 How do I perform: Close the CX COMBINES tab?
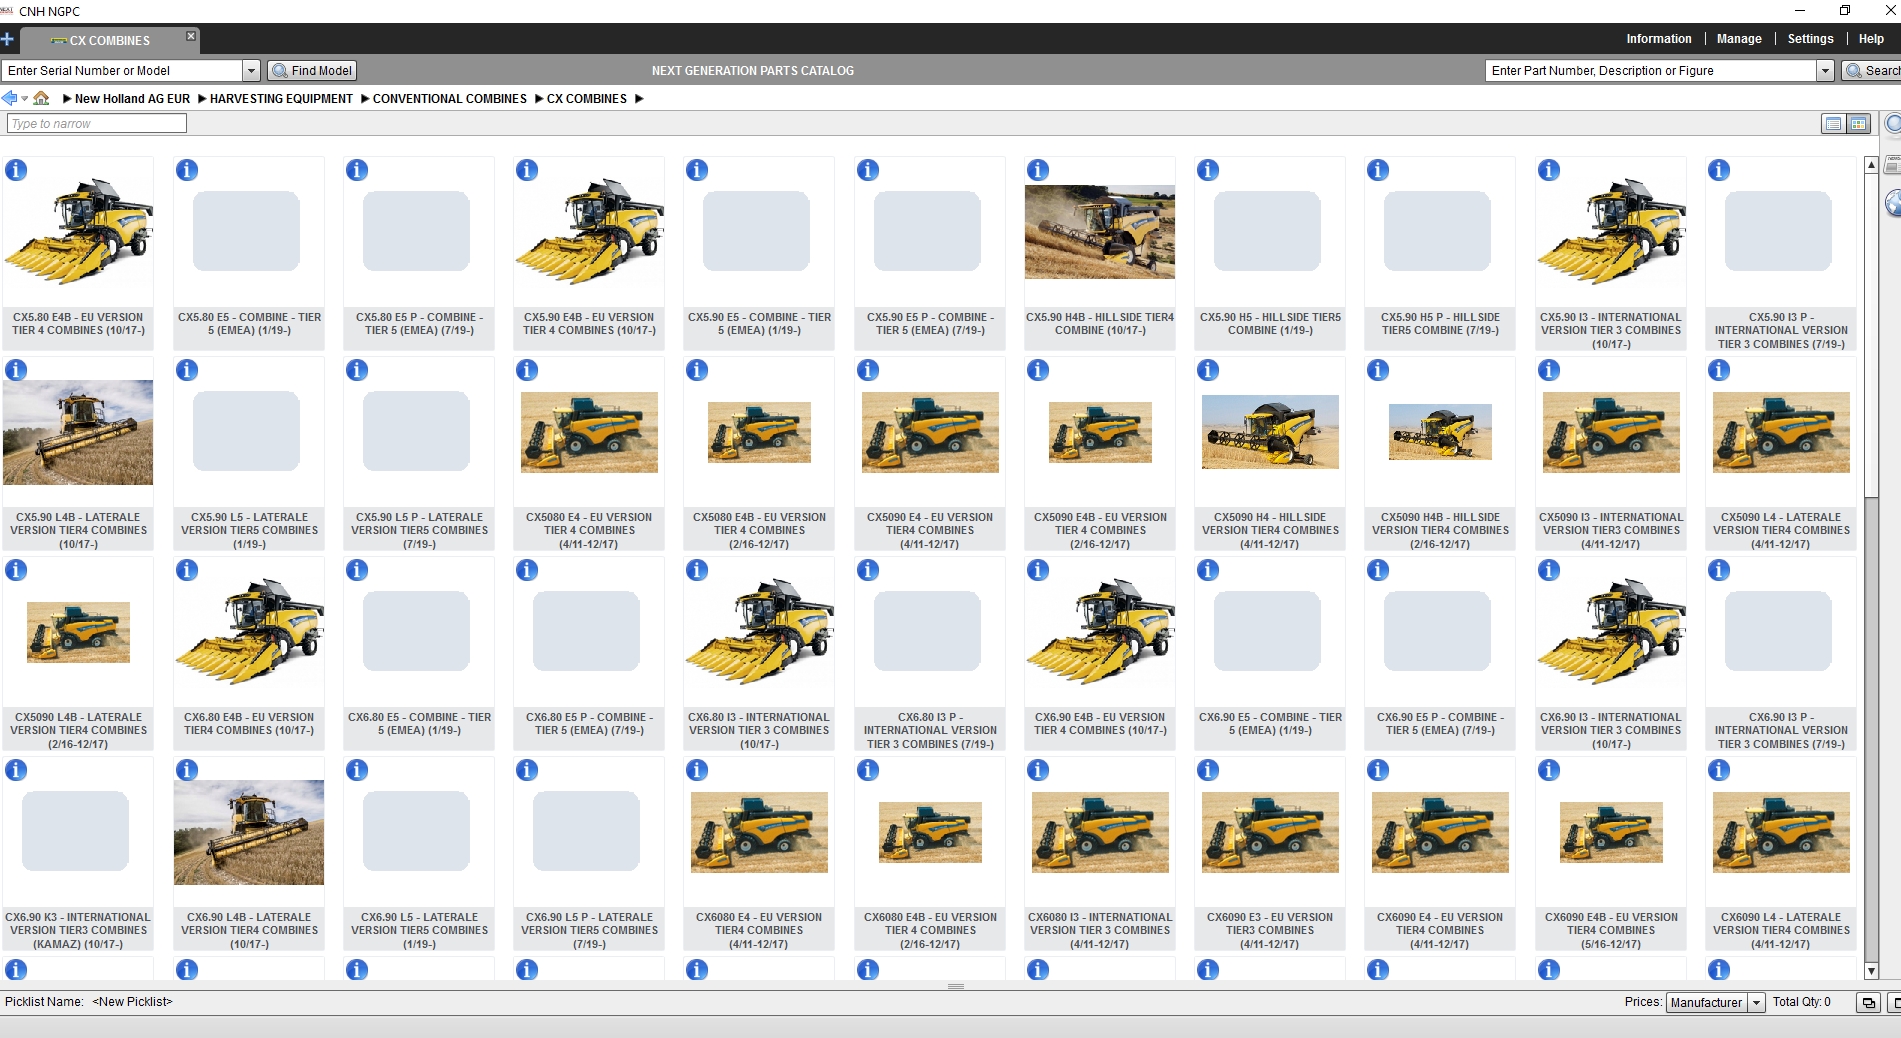[x=191, y=36]
